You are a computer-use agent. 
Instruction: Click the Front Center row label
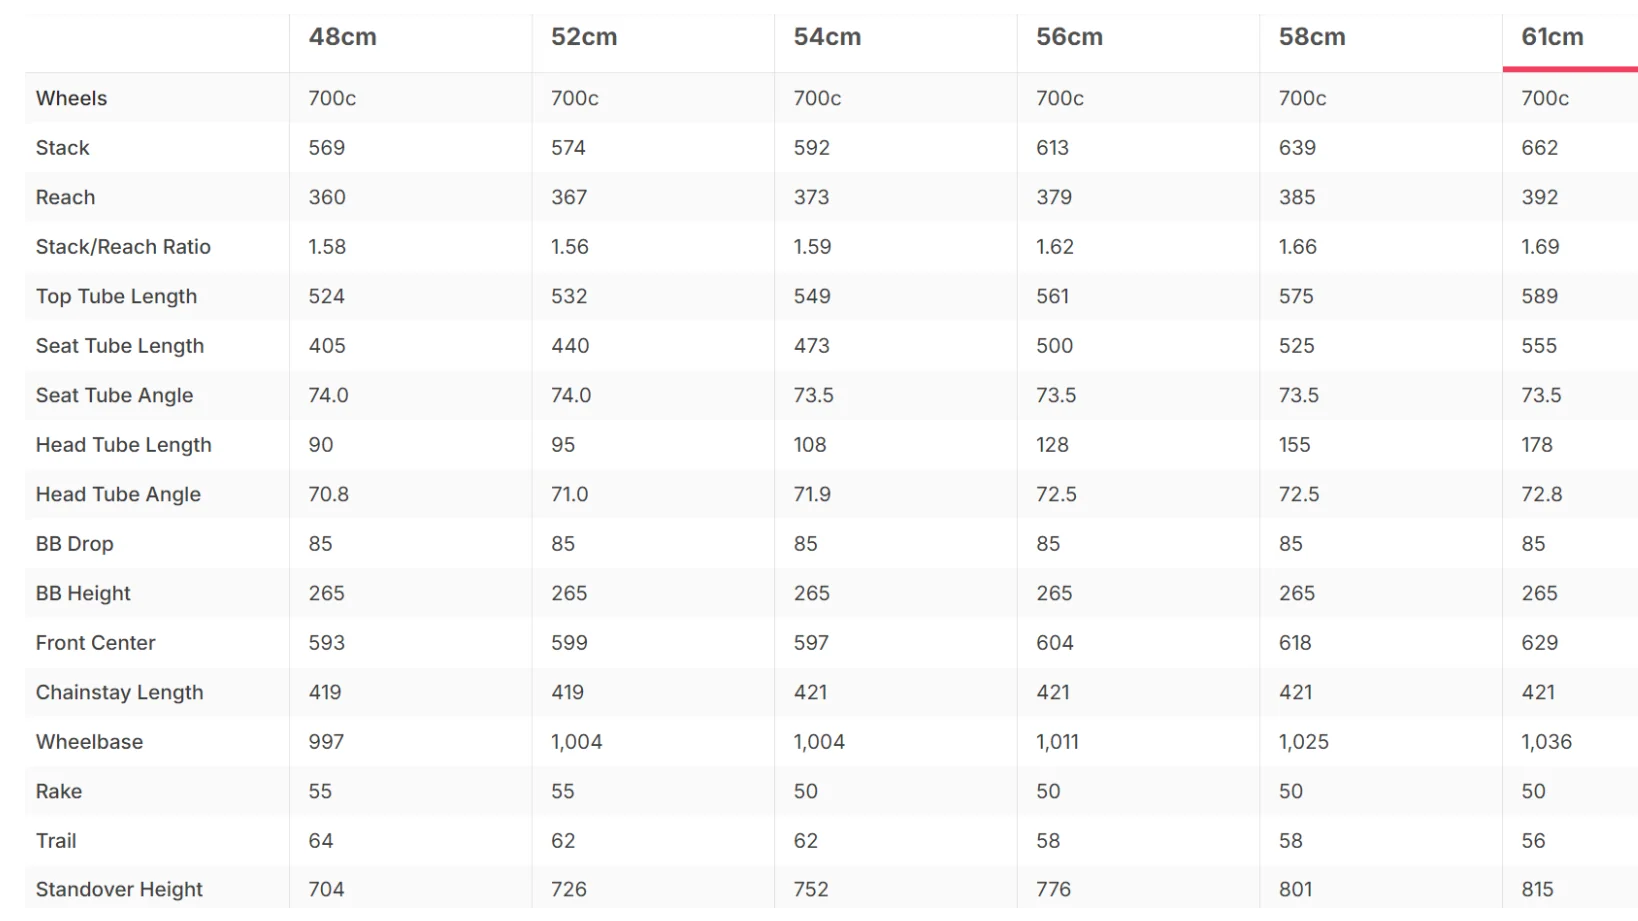click(95, 643)
